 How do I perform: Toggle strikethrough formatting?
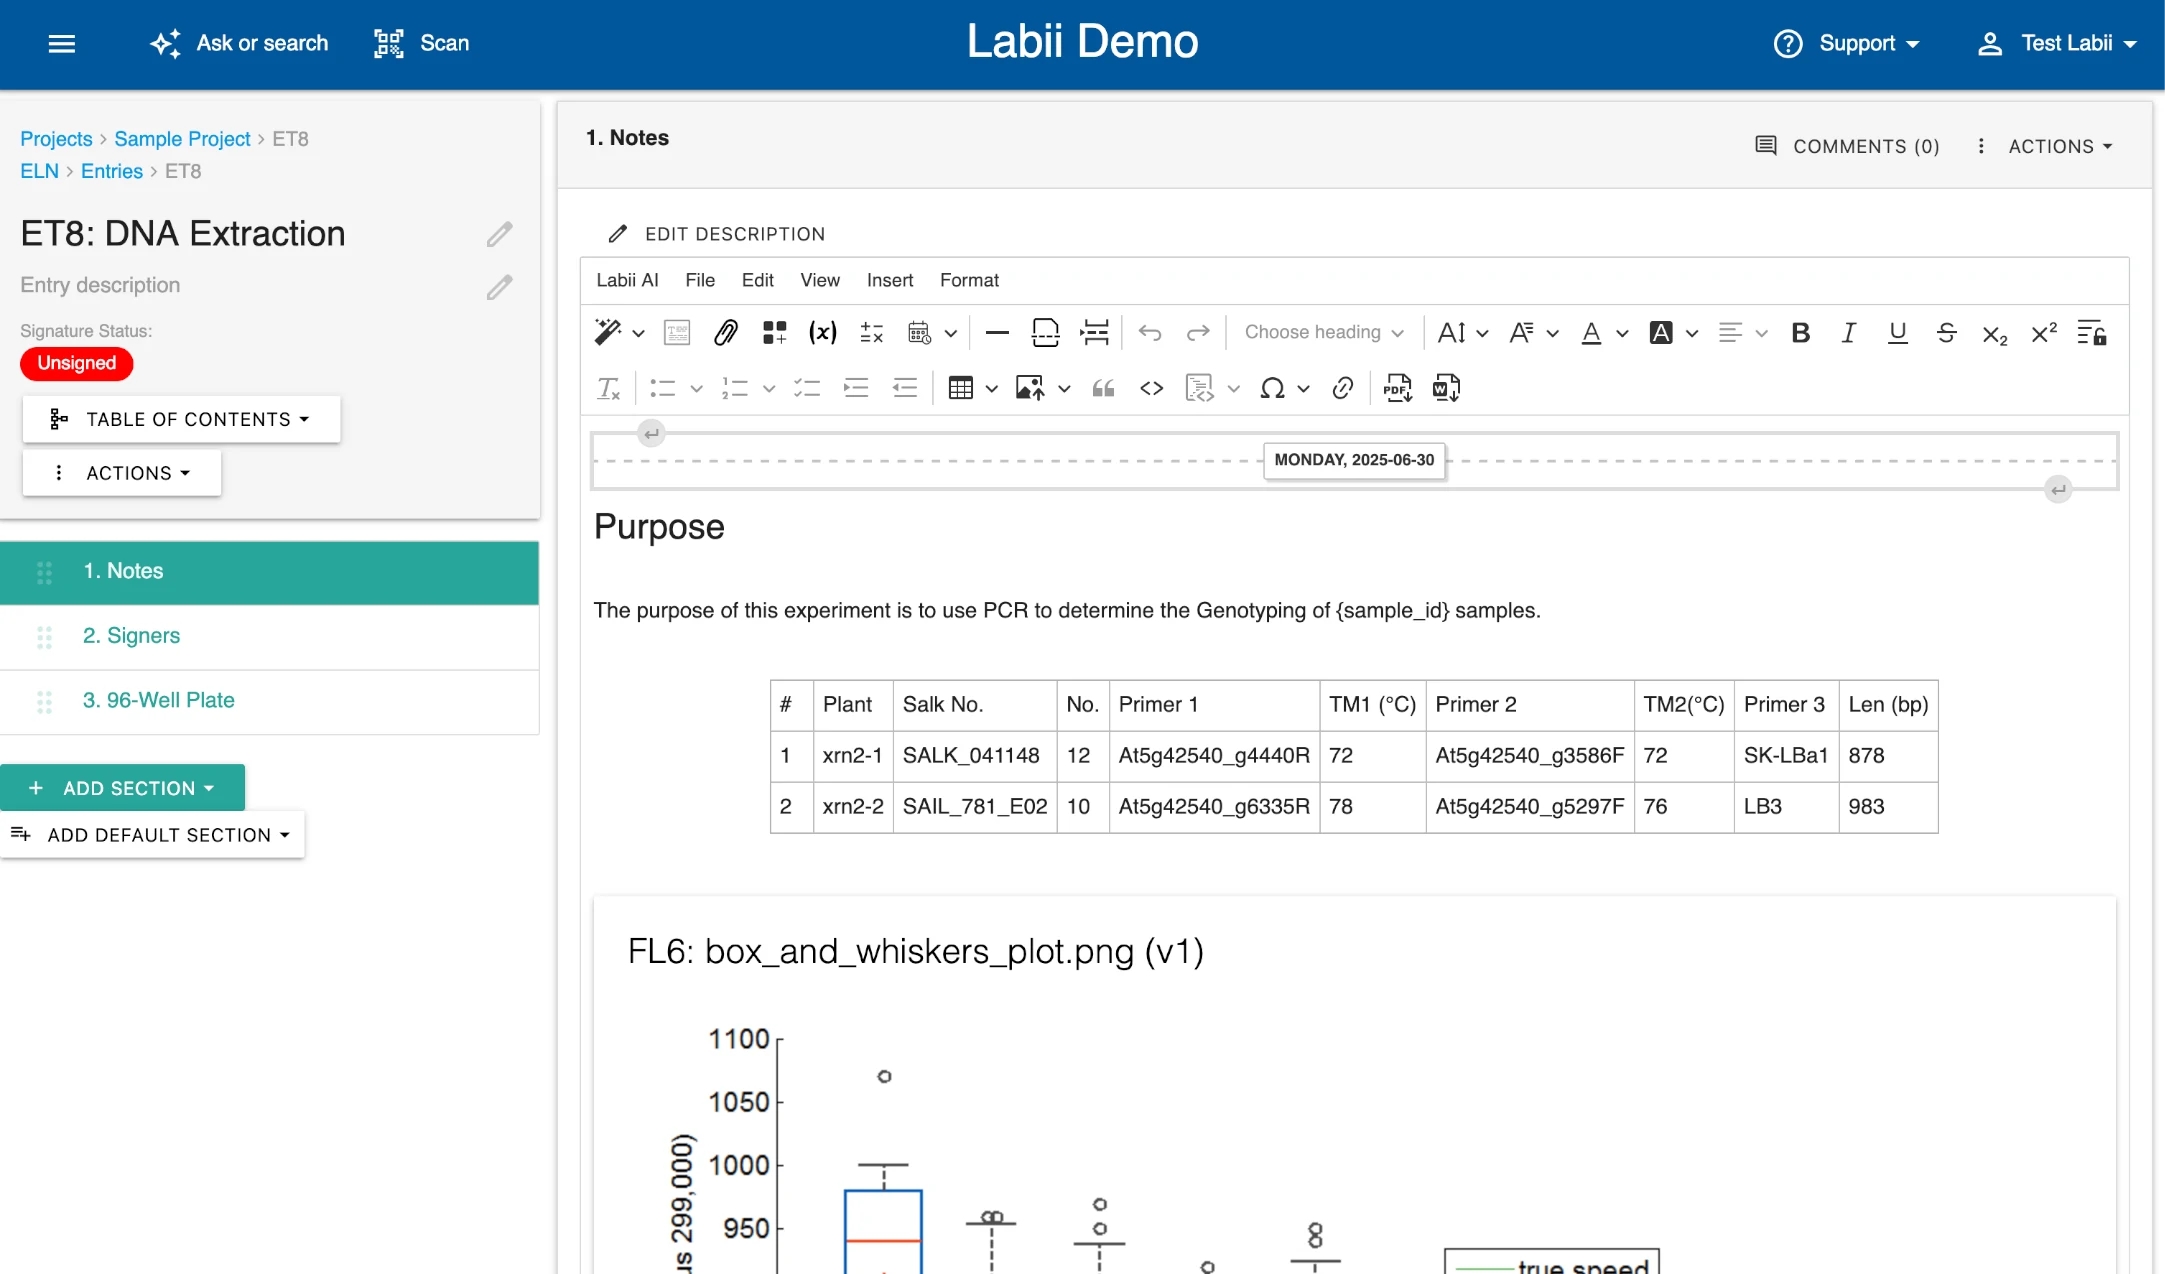(1946, 333)
